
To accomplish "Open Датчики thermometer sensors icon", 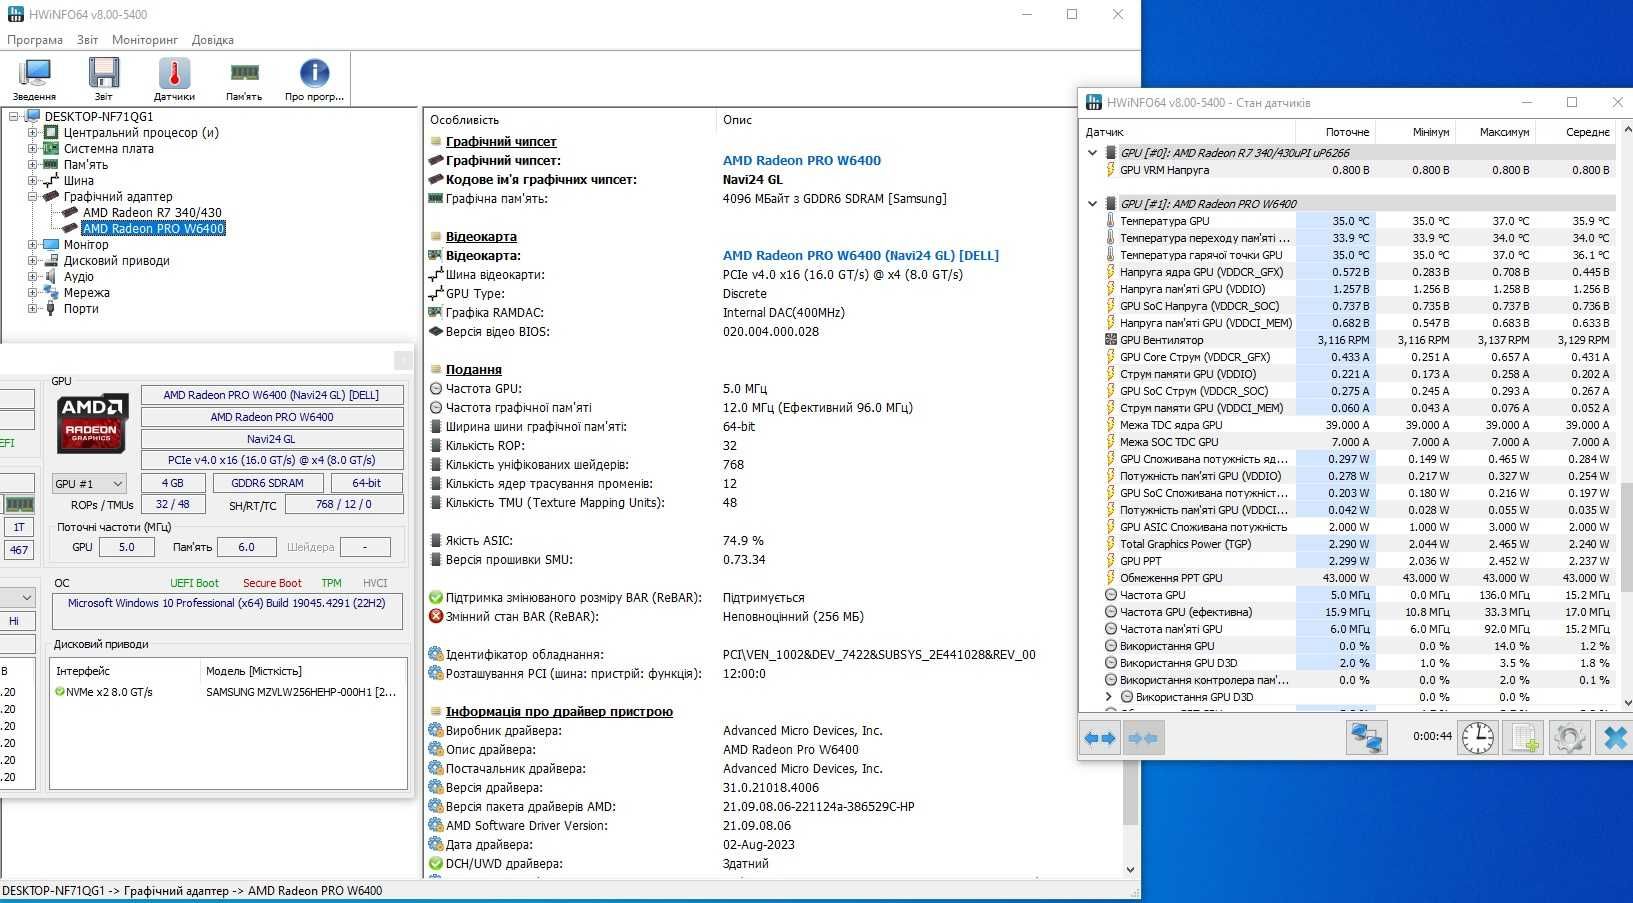I will click(x=174, y=79).
